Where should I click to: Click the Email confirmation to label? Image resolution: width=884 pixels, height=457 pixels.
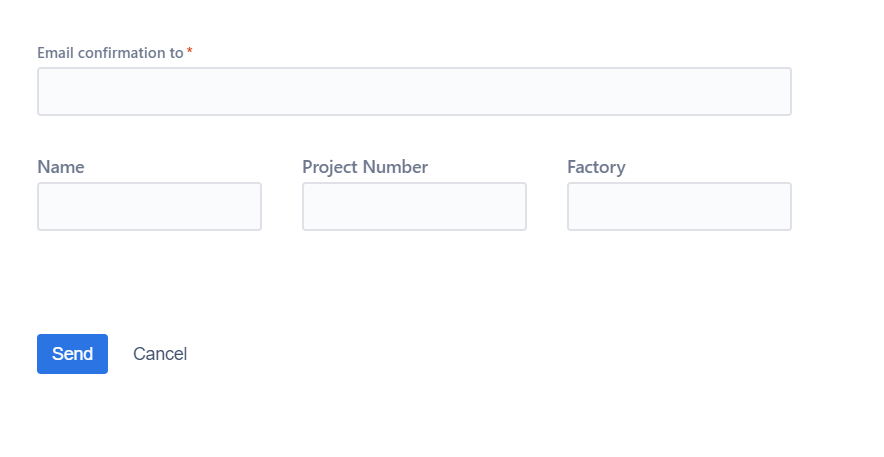tap(110, 53)
